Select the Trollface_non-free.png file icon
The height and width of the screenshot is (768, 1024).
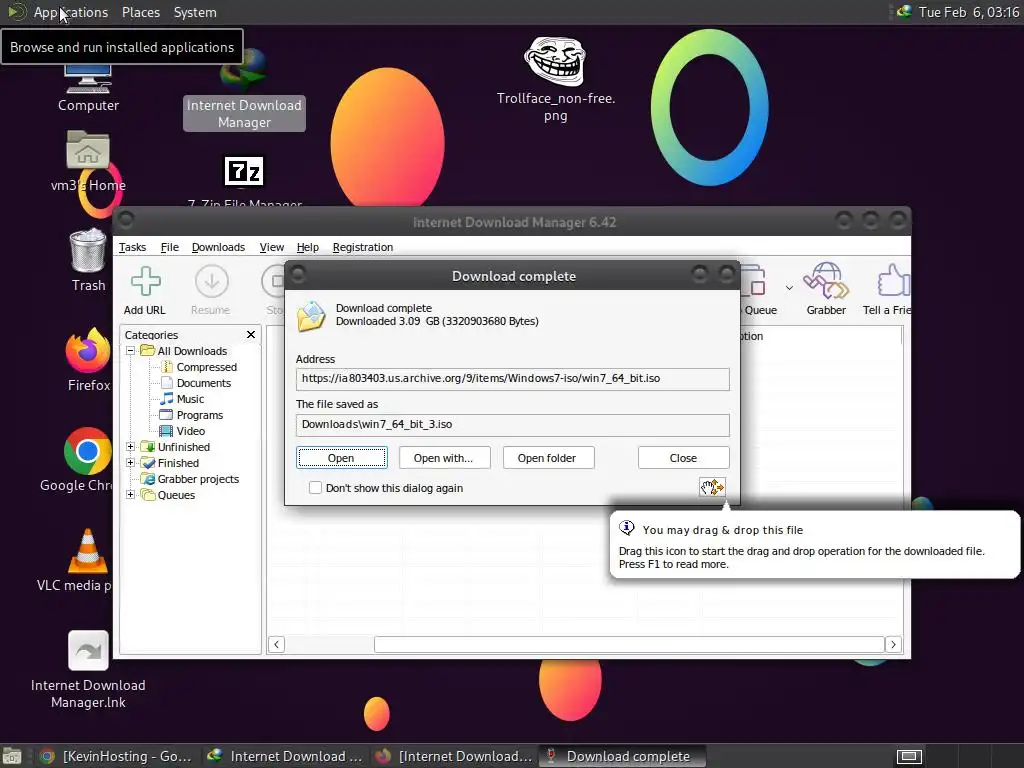pyautogui.click(x=555, y=61)
